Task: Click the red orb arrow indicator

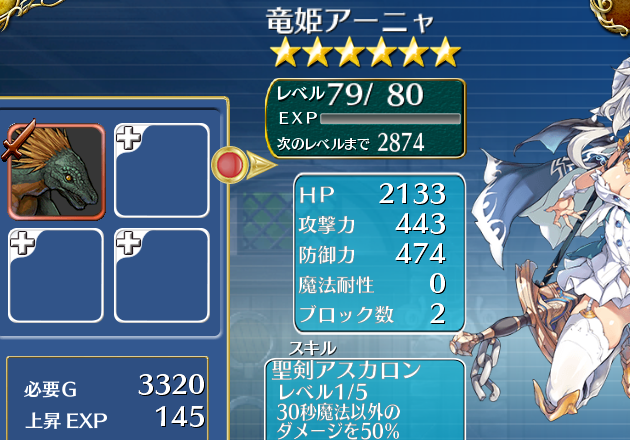Action: pyautogui.click(x=243, y=165)
